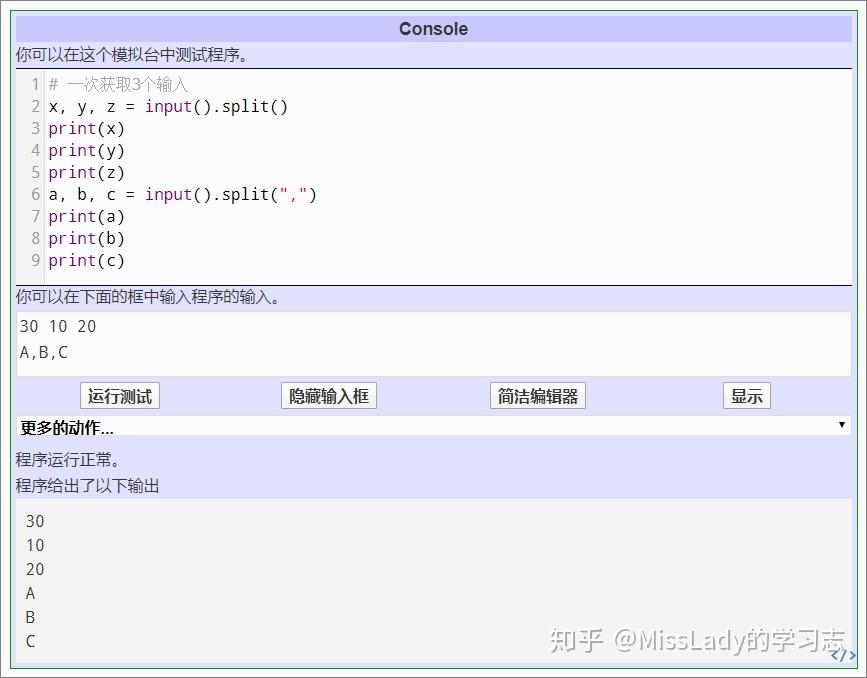Viewport: 867px width, 678px height.
Task: Select the print(x) statement on line 3
Action: (x=87, y=128)
